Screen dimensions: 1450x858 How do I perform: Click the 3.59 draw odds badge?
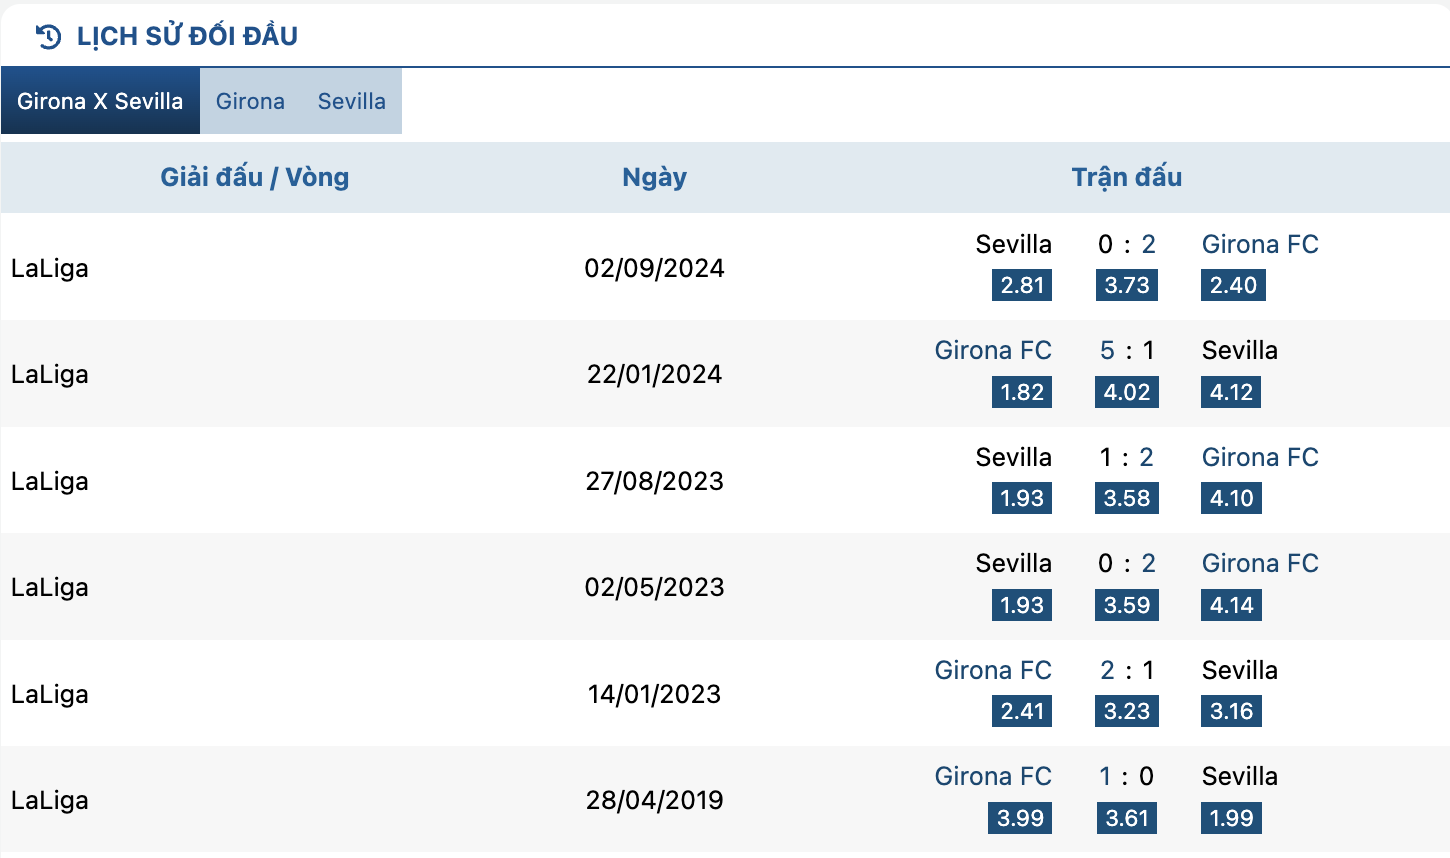point(1127,605)
